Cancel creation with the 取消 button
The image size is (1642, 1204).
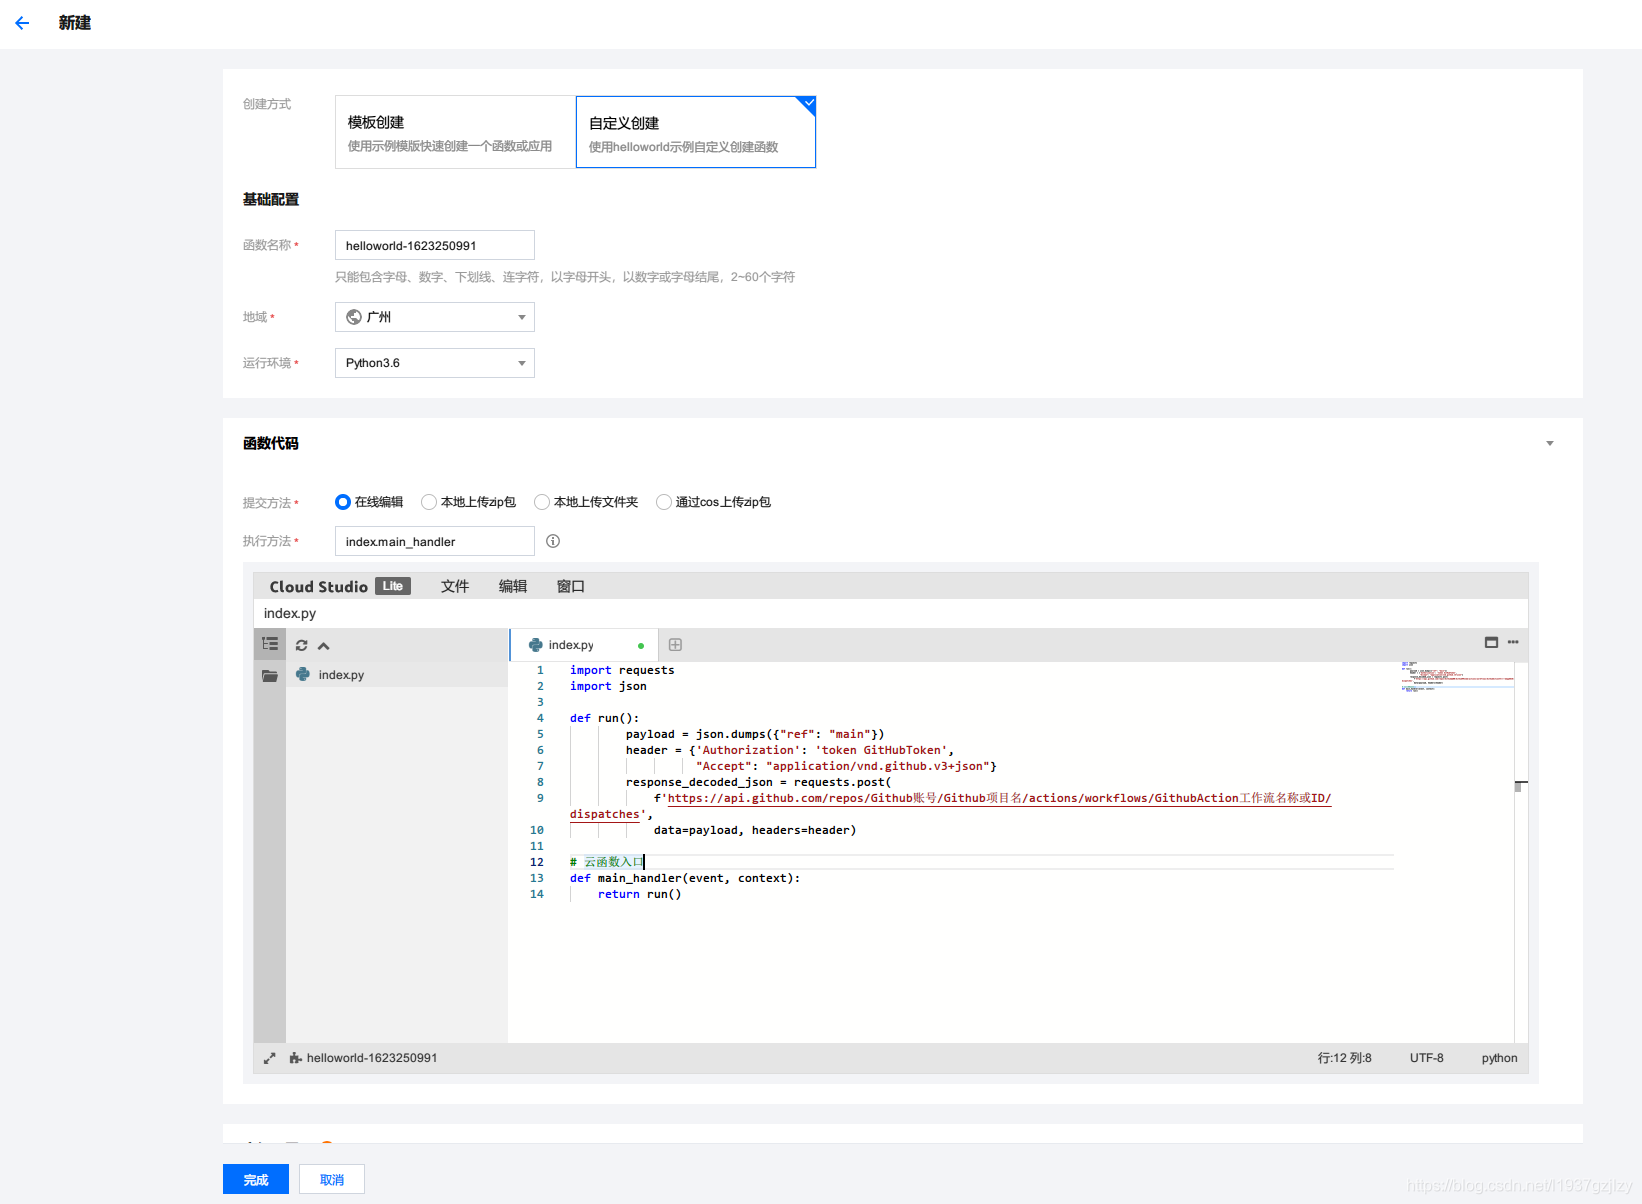331,1179
